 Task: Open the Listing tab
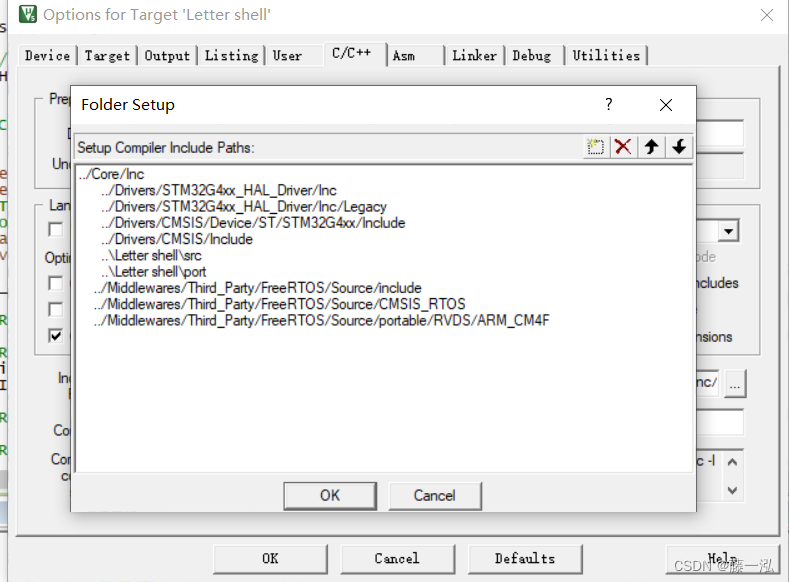[231, 55]
